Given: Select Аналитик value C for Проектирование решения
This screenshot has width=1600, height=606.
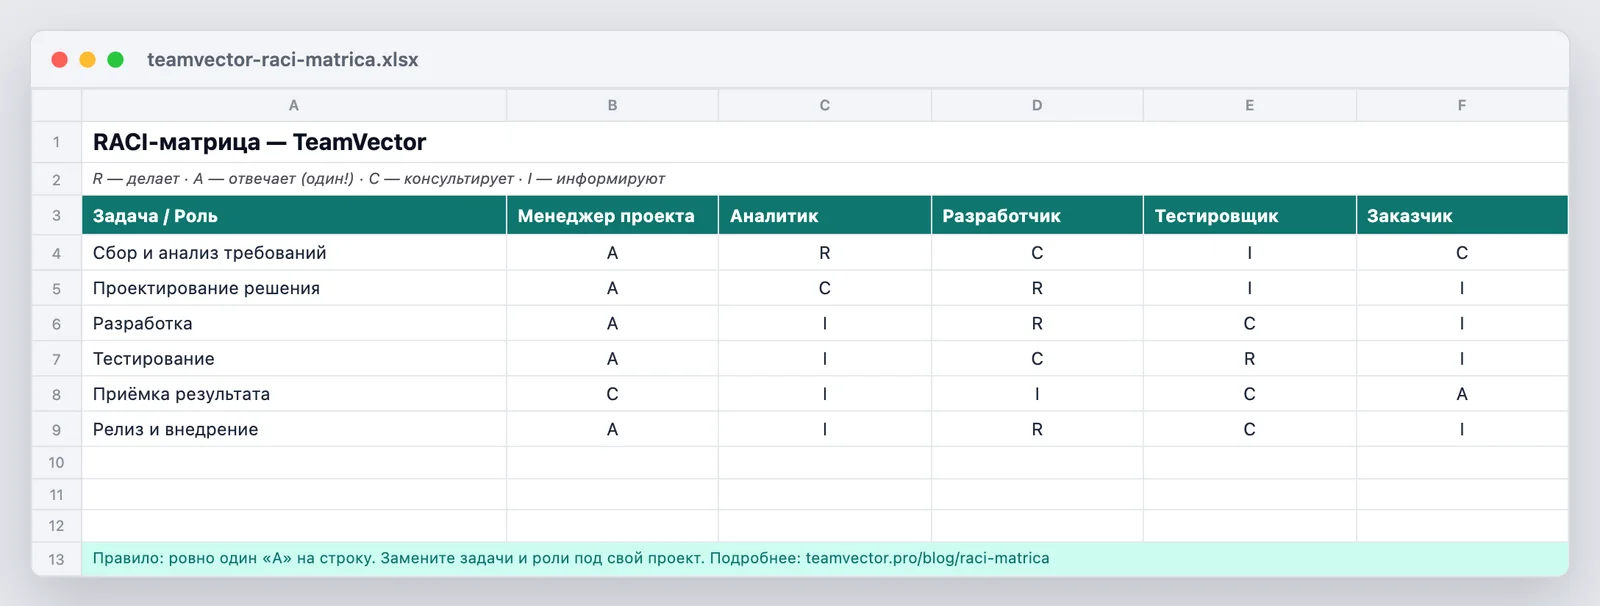Looking at the screenshot, I should 825,288.
